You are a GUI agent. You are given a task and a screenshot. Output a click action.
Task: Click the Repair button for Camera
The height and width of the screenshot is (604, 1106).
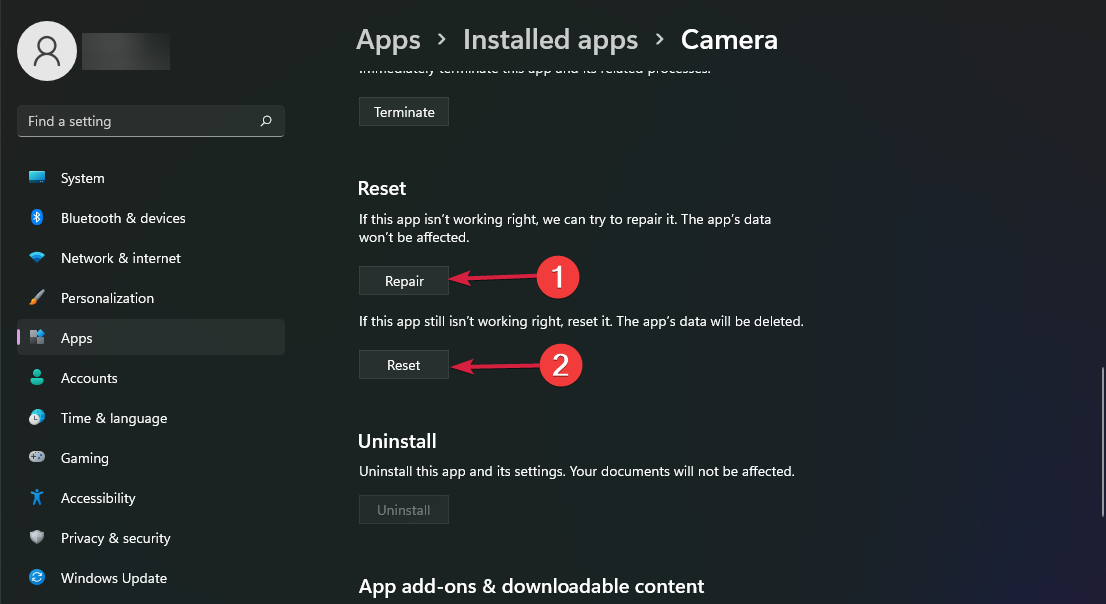(x=403, y=281)
